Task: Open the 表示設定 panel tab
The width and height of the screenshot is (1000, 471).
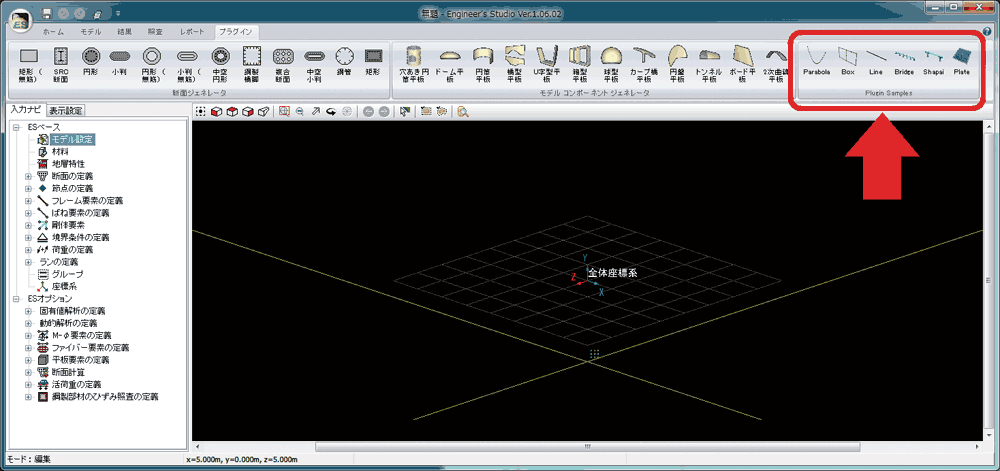Action: 66,110
